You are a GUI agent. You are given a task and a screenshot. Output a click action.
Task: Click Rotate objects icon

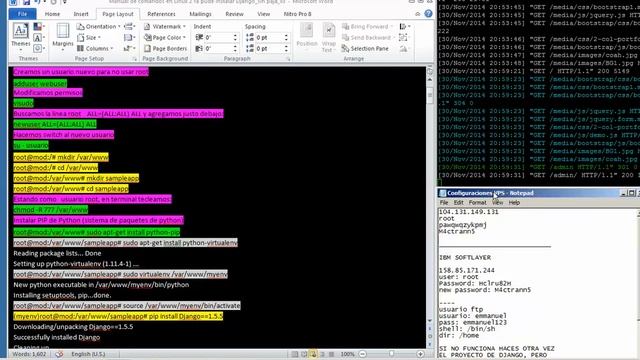404,49
